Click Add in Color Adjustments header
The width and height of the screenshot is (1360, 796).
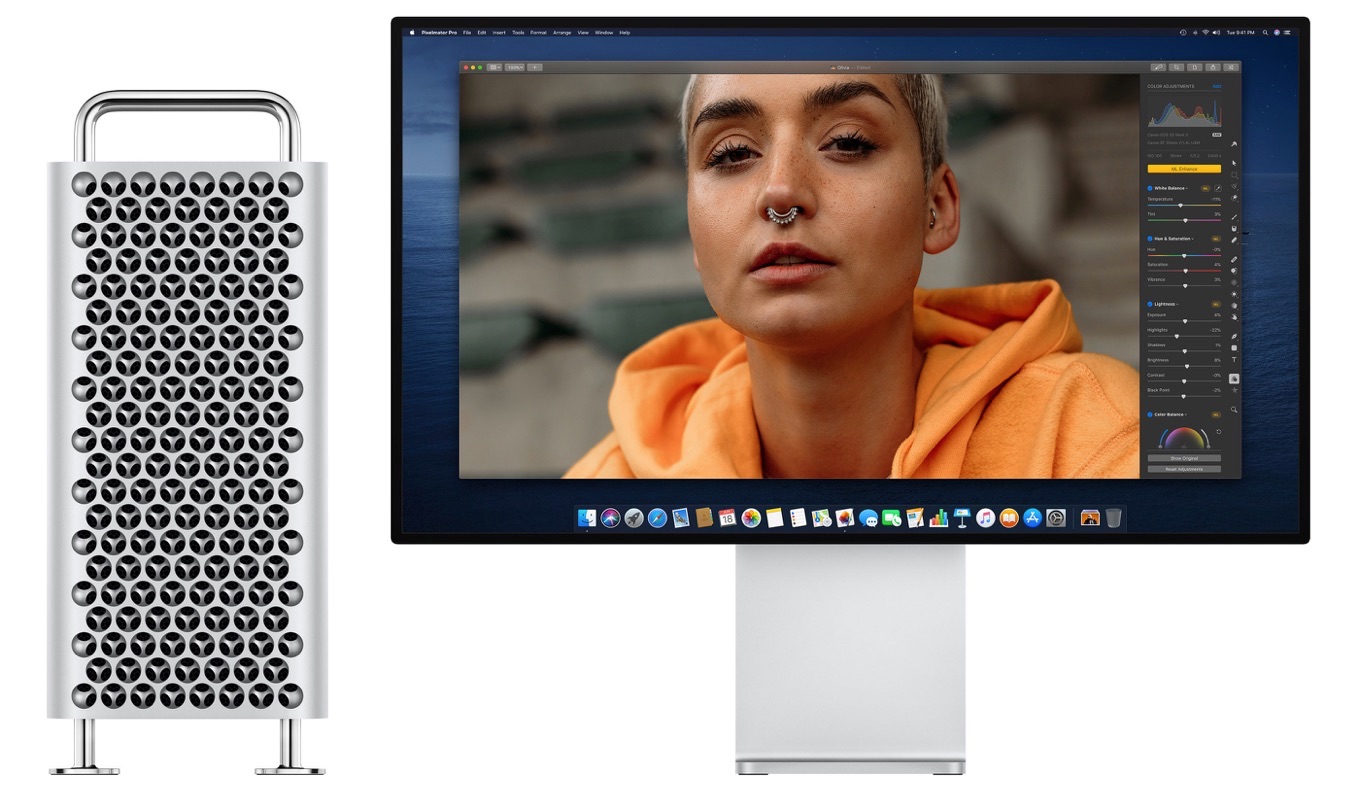click(x=1217, y=86)
